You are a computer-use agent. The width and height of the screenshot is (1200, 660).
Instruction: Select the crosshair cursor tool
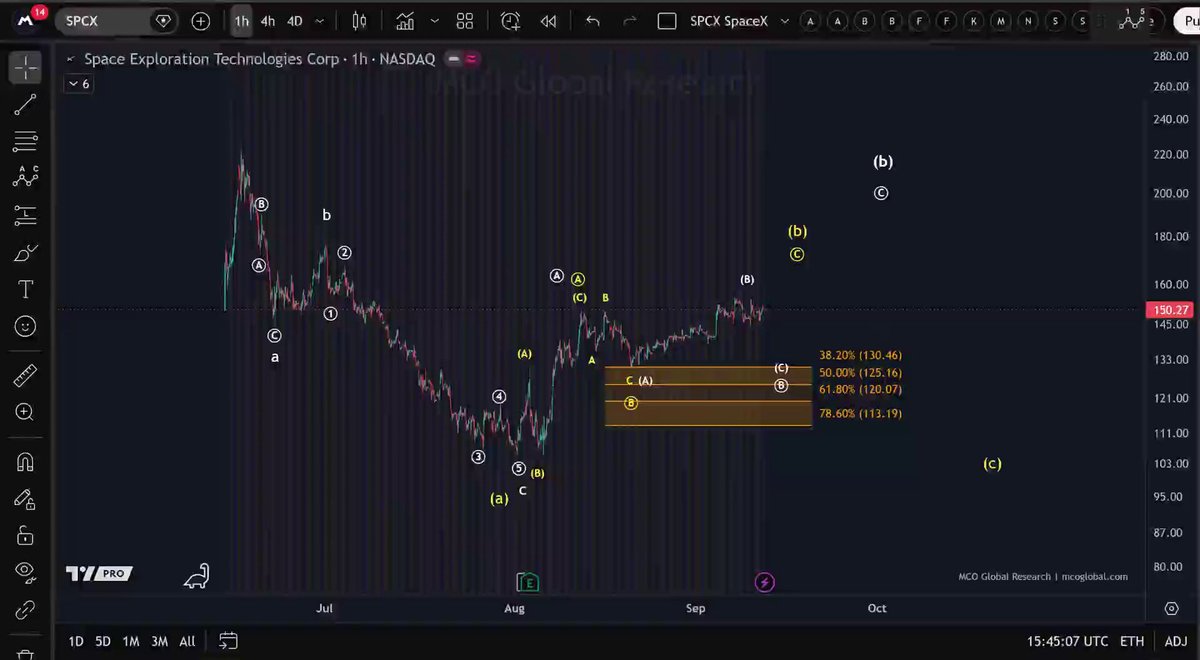pyautogui.click(x=25, y=68)
